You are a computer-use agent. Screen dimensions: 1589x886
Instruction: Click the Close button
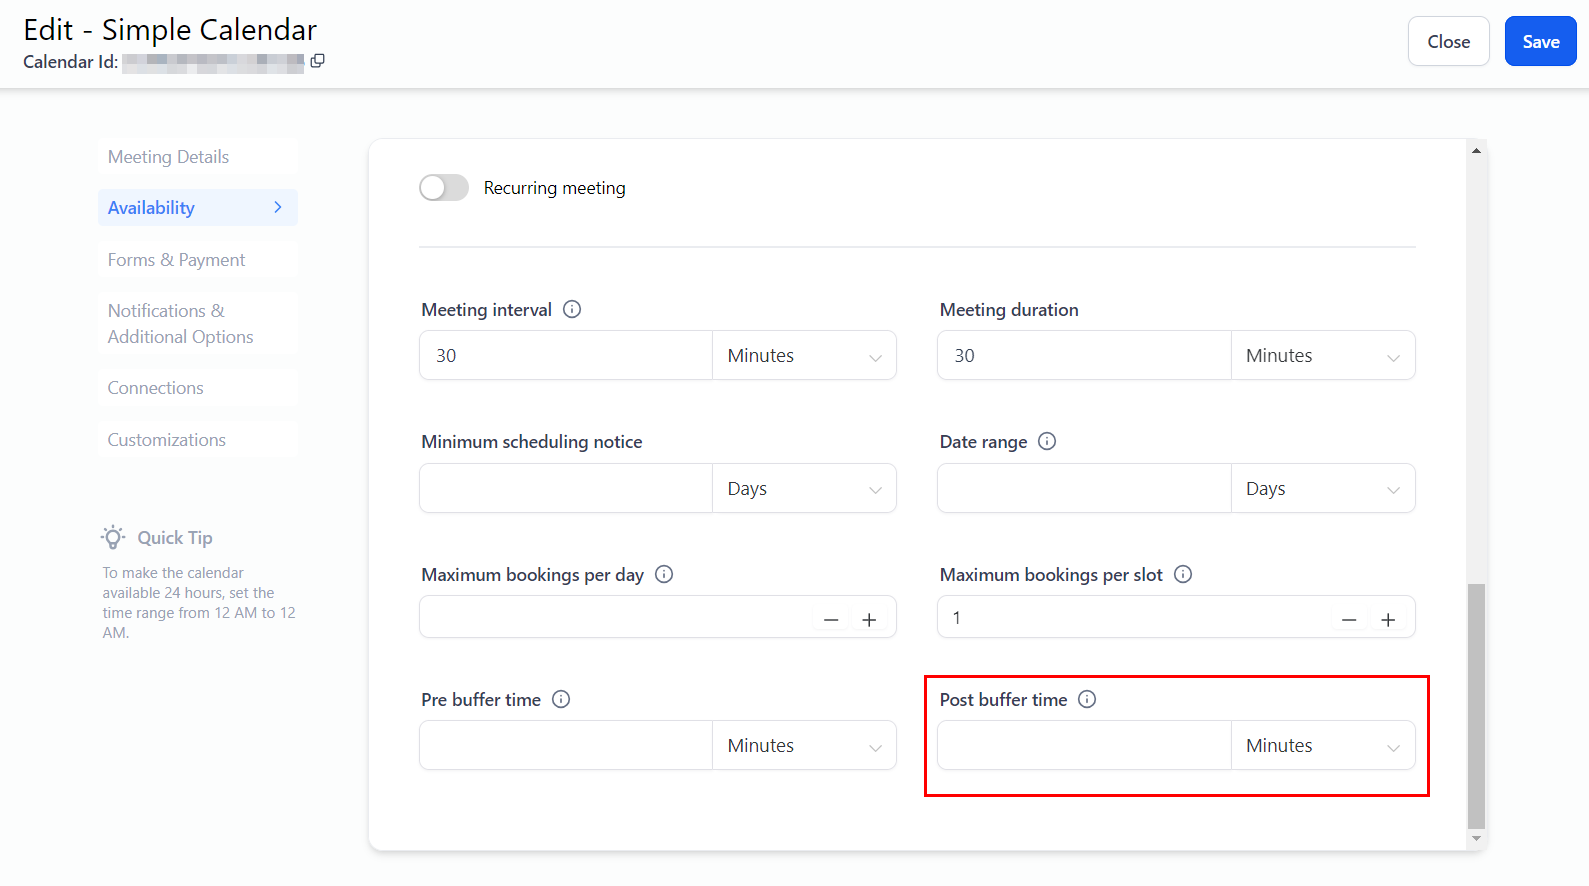pos(1449,41)
